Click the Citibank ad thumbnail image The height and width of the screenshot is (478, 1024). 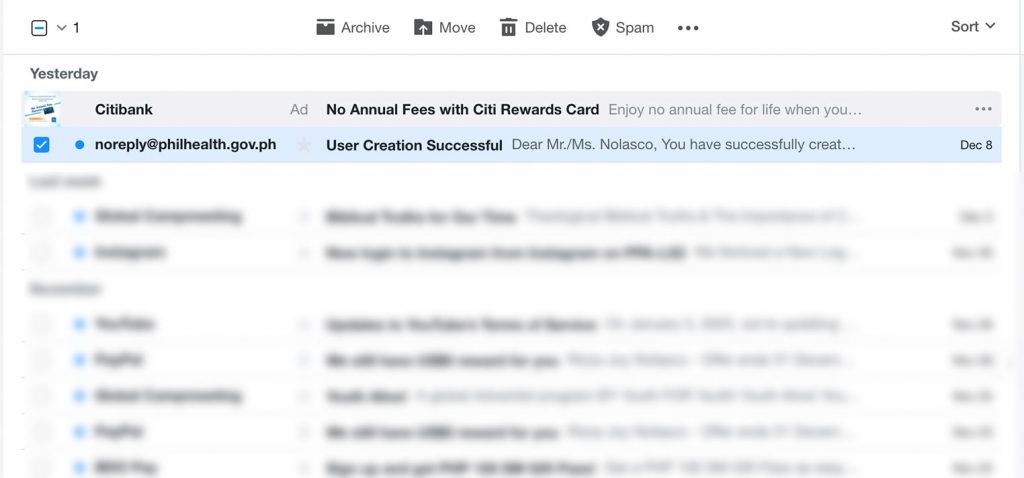(x=42, y=109)
